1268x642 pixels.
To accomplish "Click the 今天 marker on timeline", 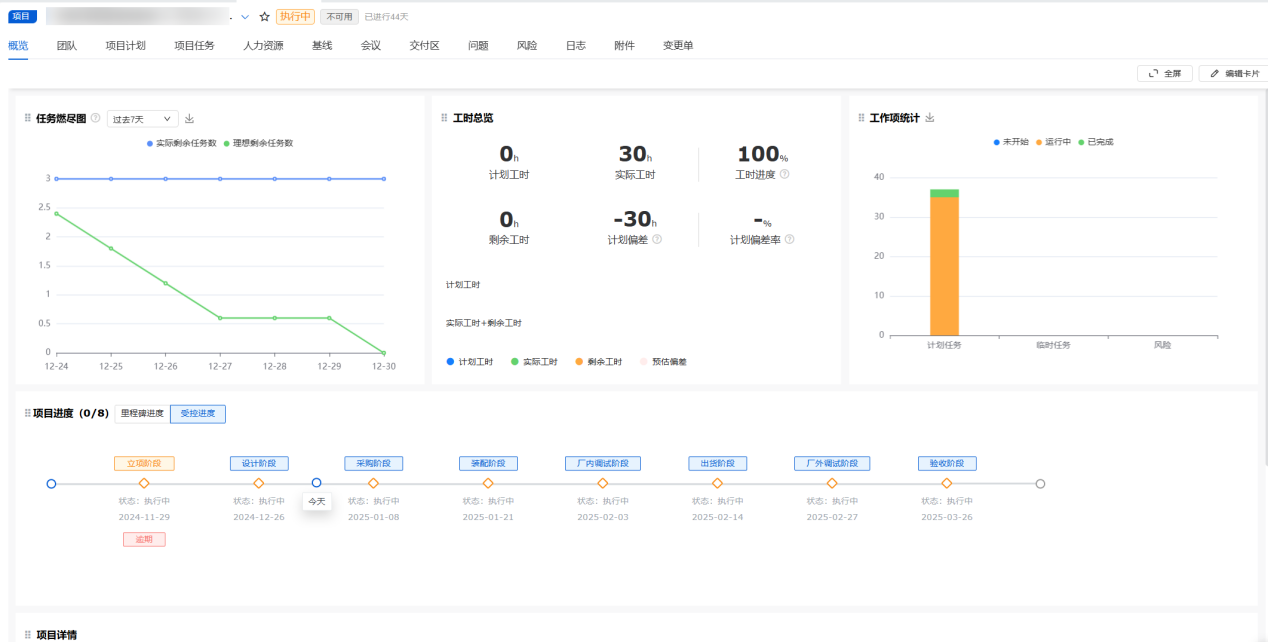I will [317, 502].
